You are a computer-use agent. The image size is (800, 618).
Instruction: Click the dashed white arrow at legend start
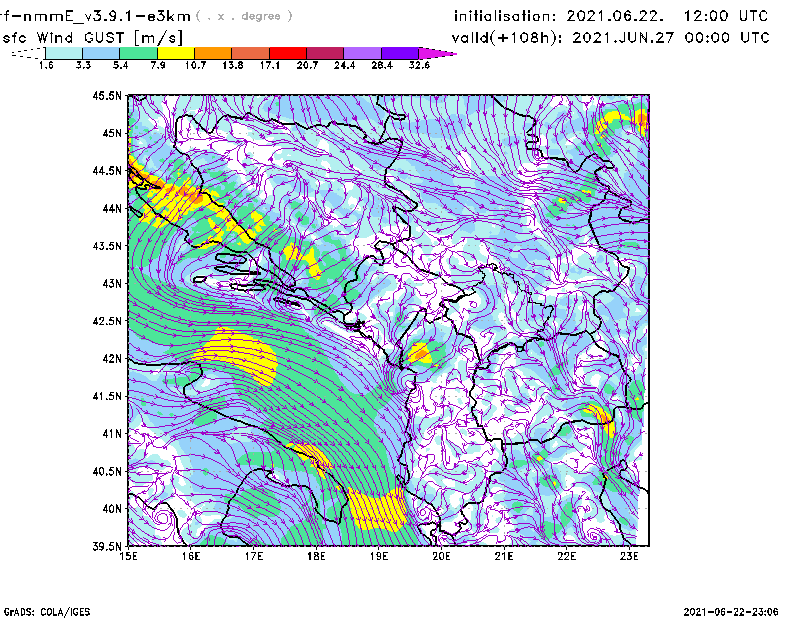point(28,53)
